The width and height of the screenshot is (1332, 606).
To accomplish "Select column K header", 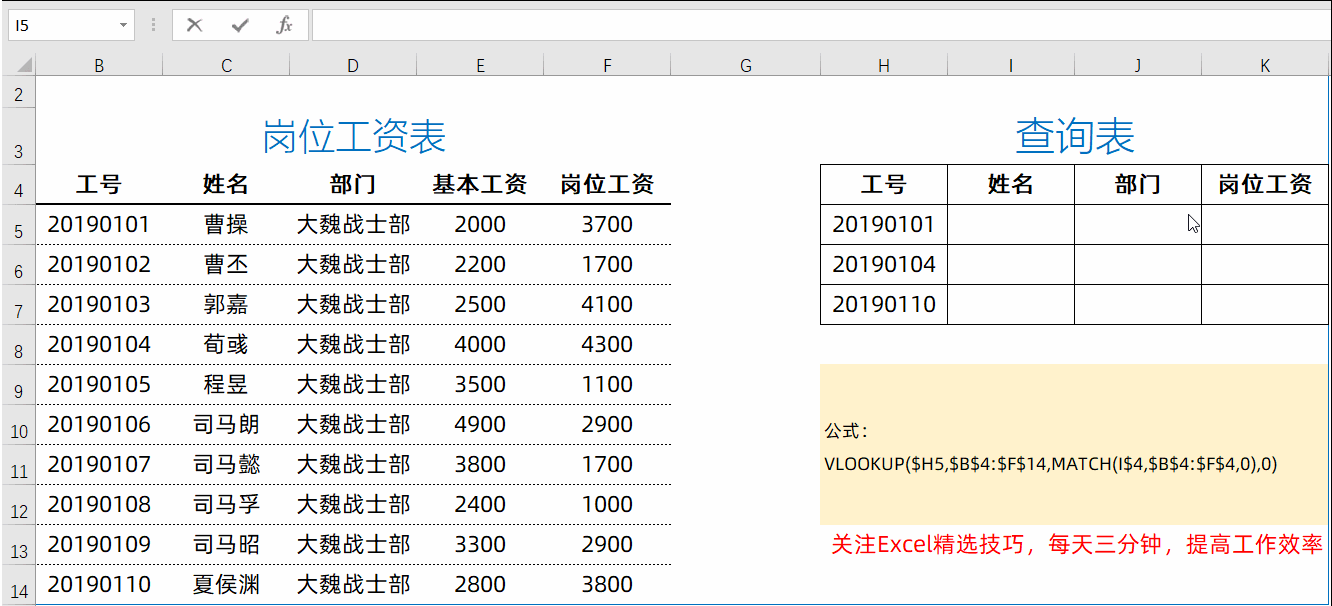I will (x=1265, y=65).
